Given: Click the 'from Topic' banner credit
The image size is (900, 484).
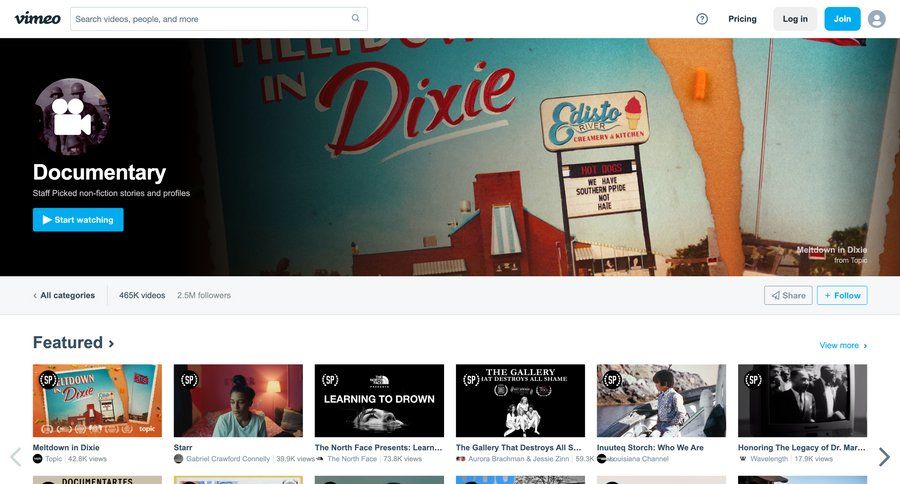Looking at the screenshot, I should click(851, 260).
